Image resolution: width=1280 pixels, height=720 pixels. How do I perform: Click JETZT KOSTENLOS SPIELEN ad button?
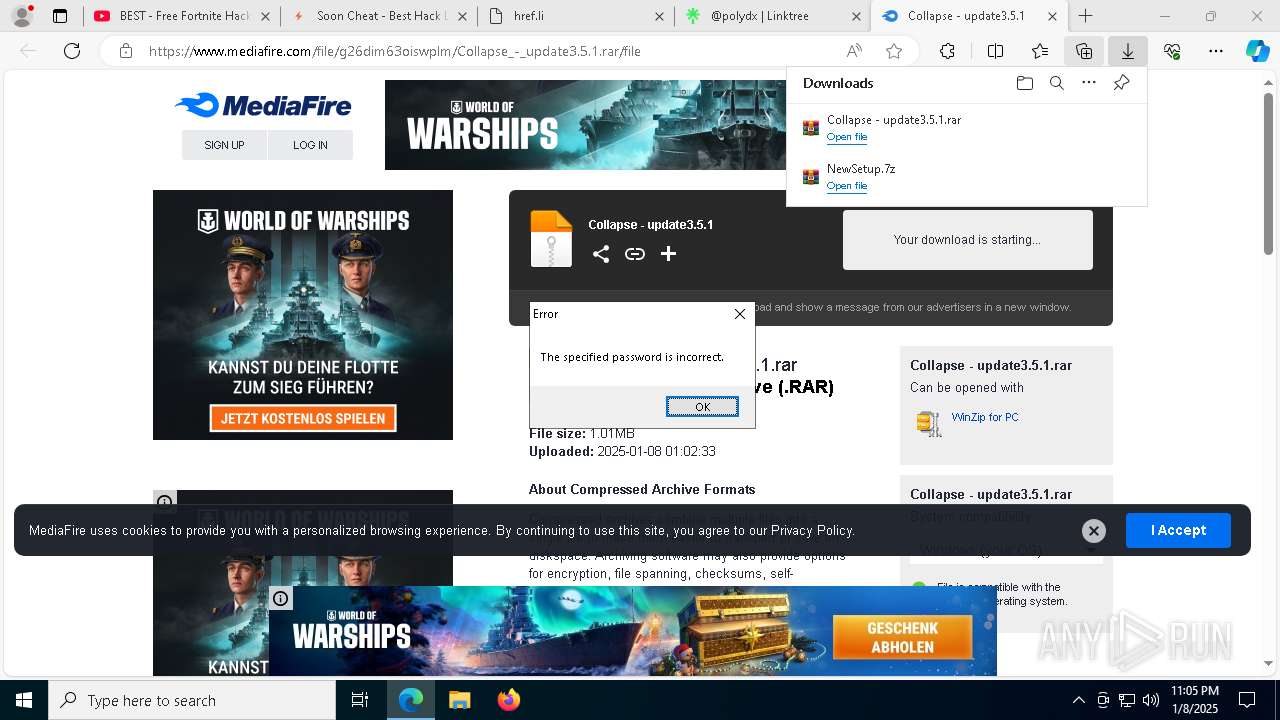[x=303, y=418]
